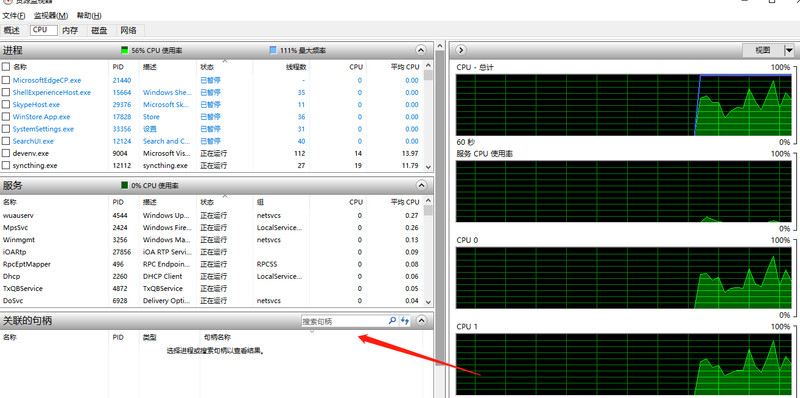This screenshot has height=398, width=800.
Task: Check the MicrosoftEdgeCP.exe process box
Action: 6,80
